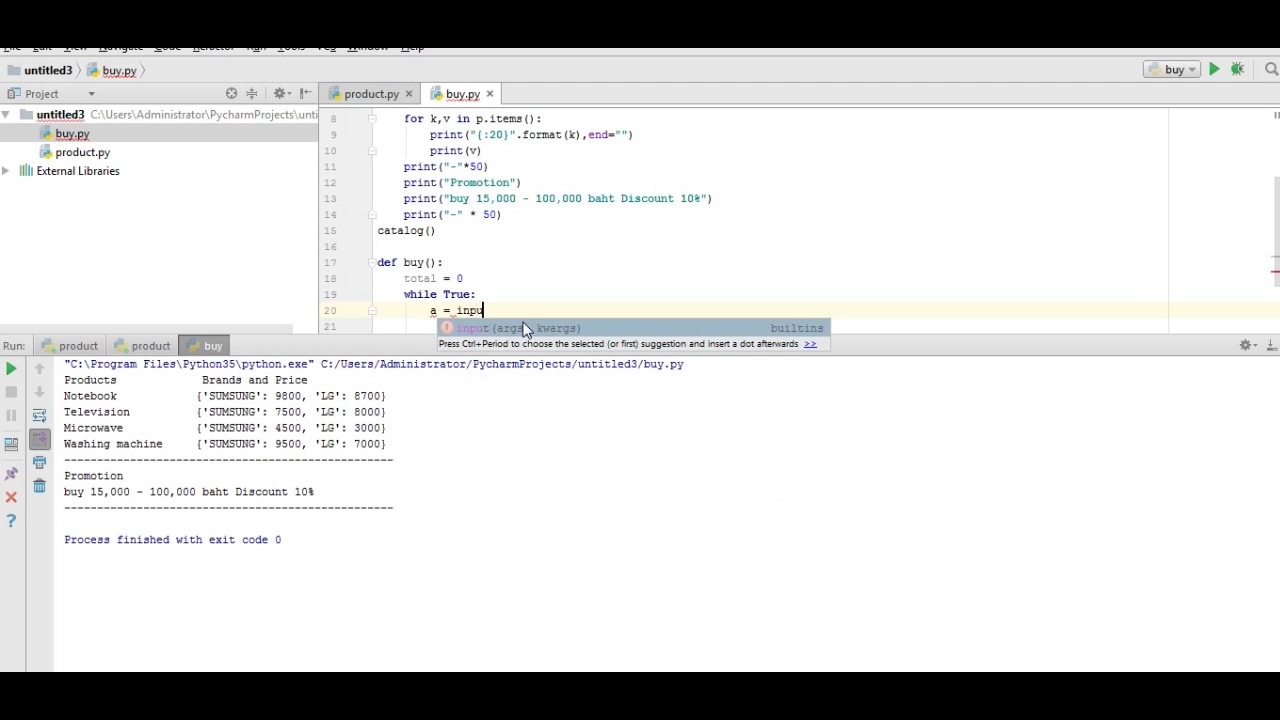Hide the Run tool window
This screenshot has width=1280, height=720.
1271,345
